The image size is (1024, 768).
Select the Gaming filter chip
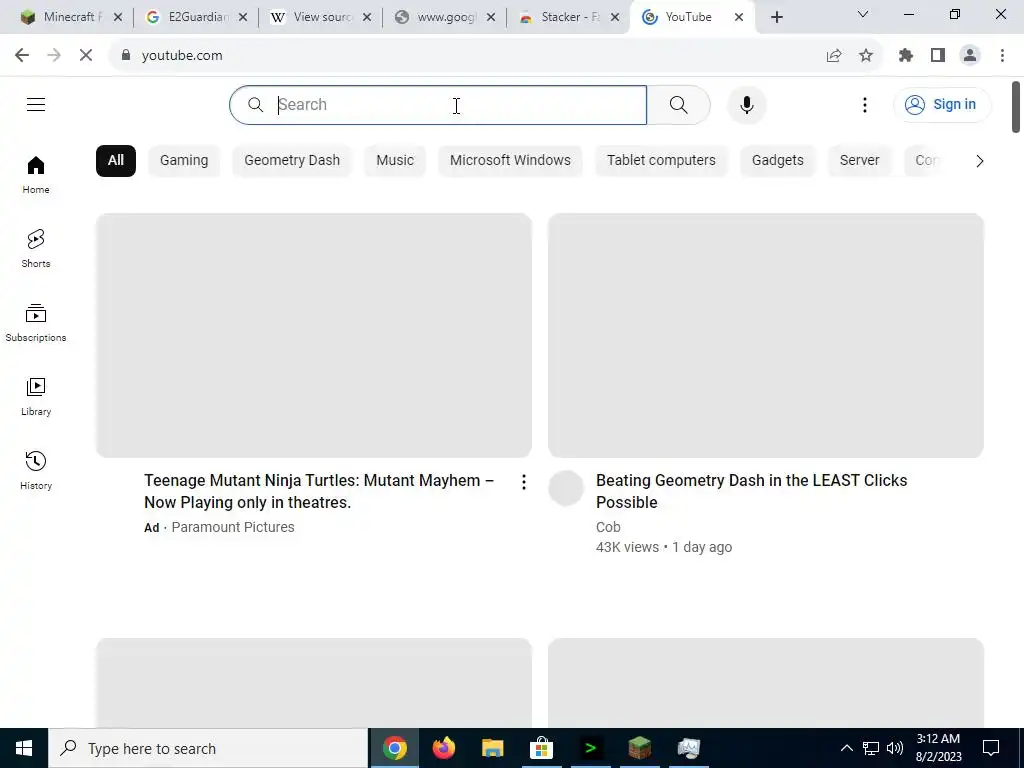click(x=184, y=161)
